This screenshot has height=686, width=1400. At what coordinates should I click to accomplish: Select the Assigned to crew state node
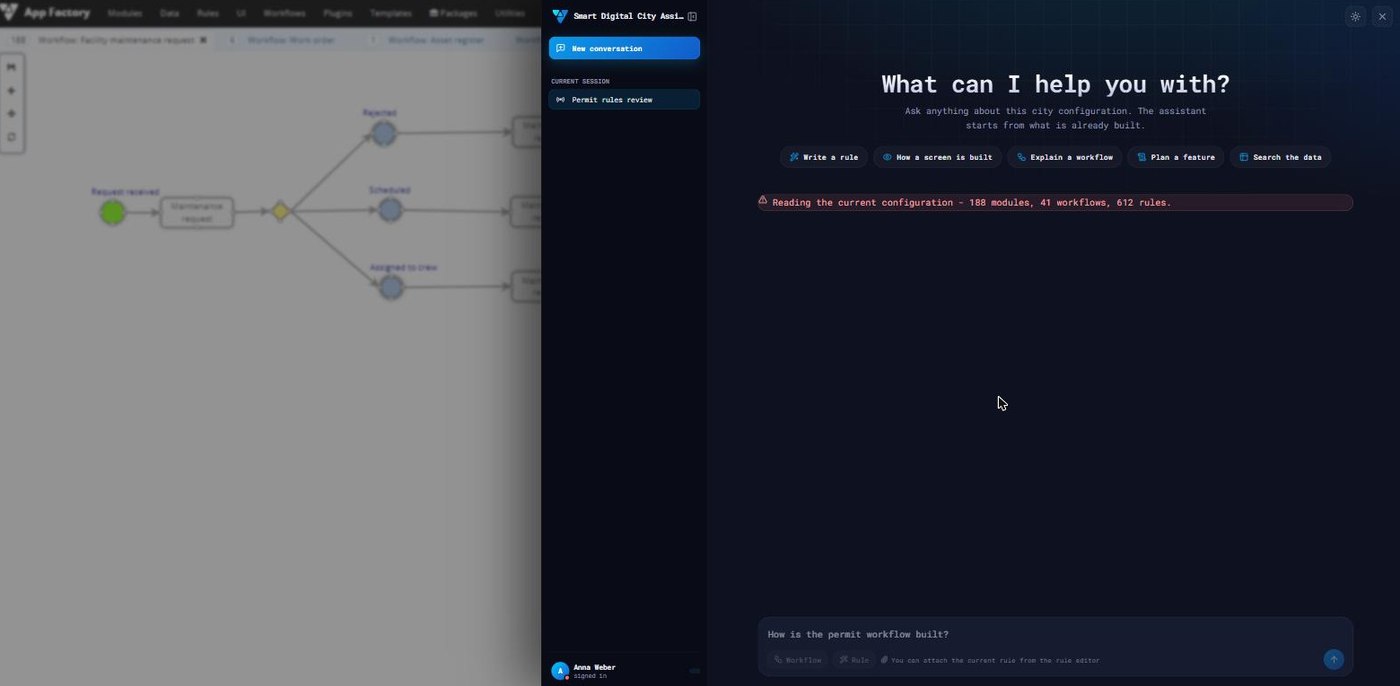pos(391,288)
